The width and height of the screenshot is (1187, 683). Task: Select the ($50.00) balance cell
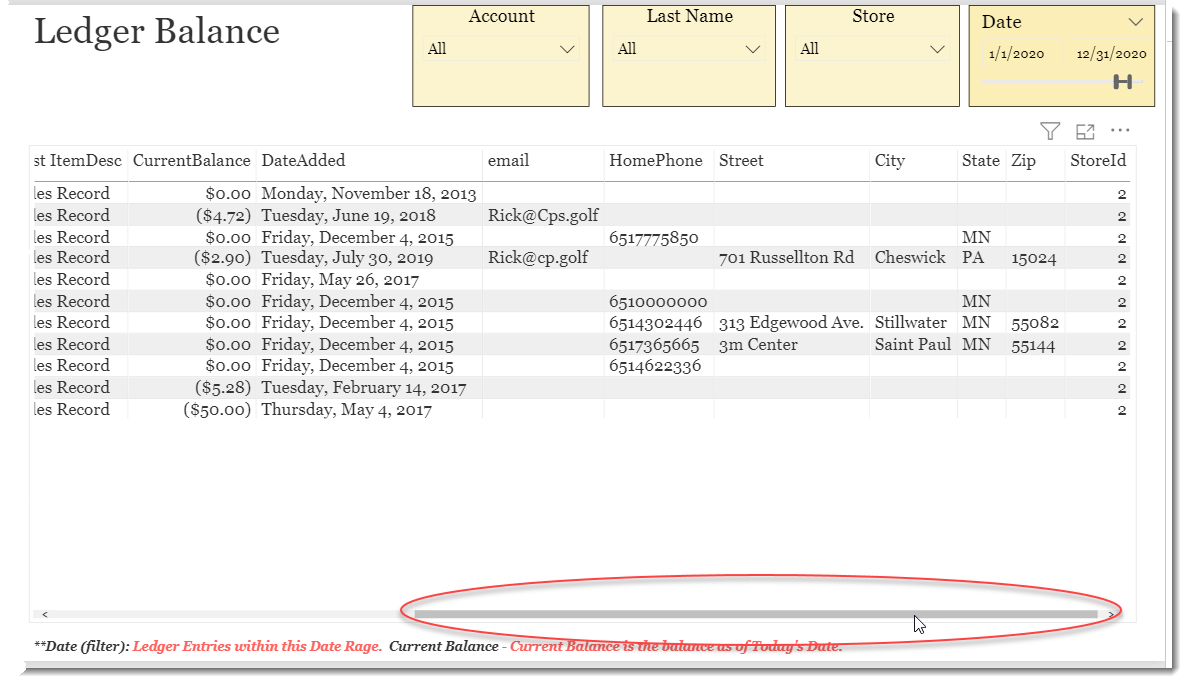[x=217, y=410]
